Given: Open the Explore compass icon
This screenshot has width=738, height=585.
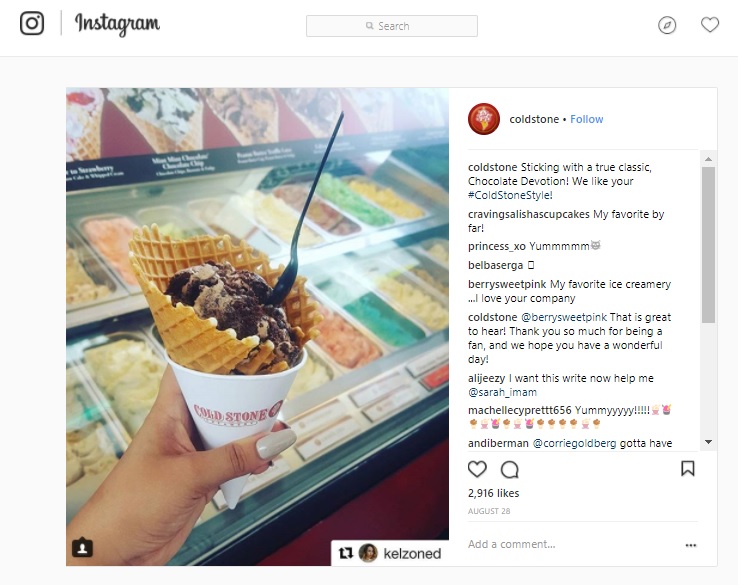Looking at the screenshot, I should click(667, 25).
